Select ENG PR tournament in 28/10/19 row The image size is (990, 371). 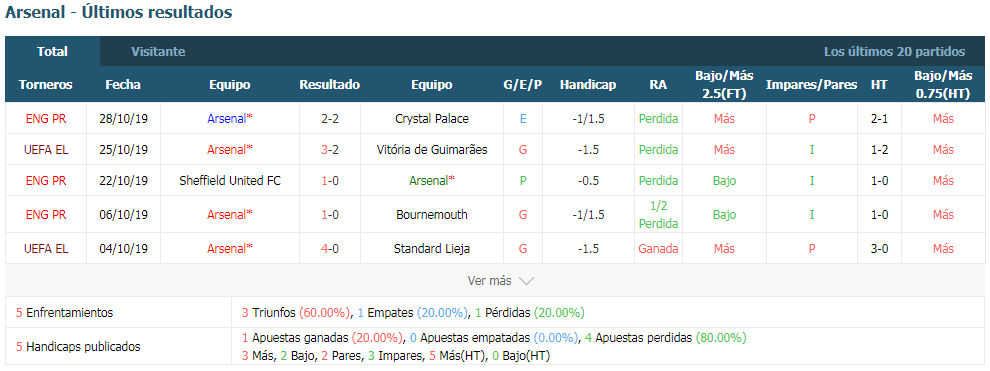46,119
